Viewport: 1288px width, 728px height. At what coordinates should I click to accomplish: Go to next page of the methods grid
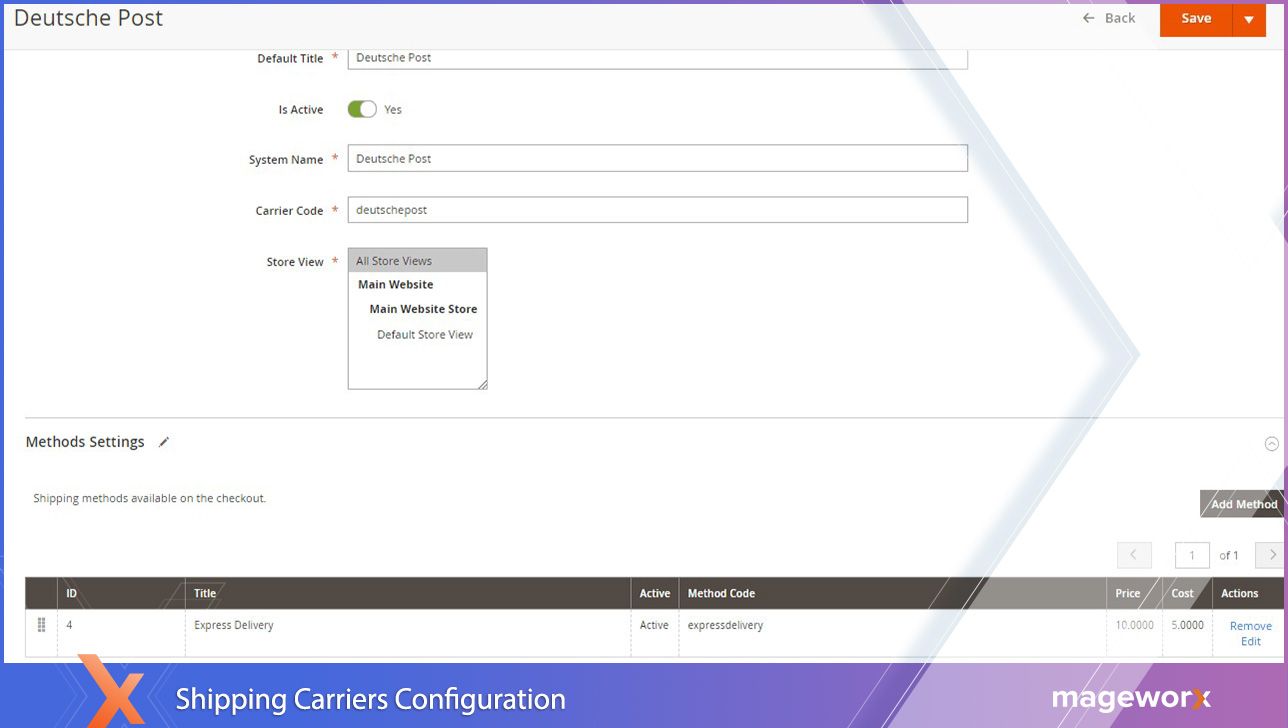pos(1270,554)
